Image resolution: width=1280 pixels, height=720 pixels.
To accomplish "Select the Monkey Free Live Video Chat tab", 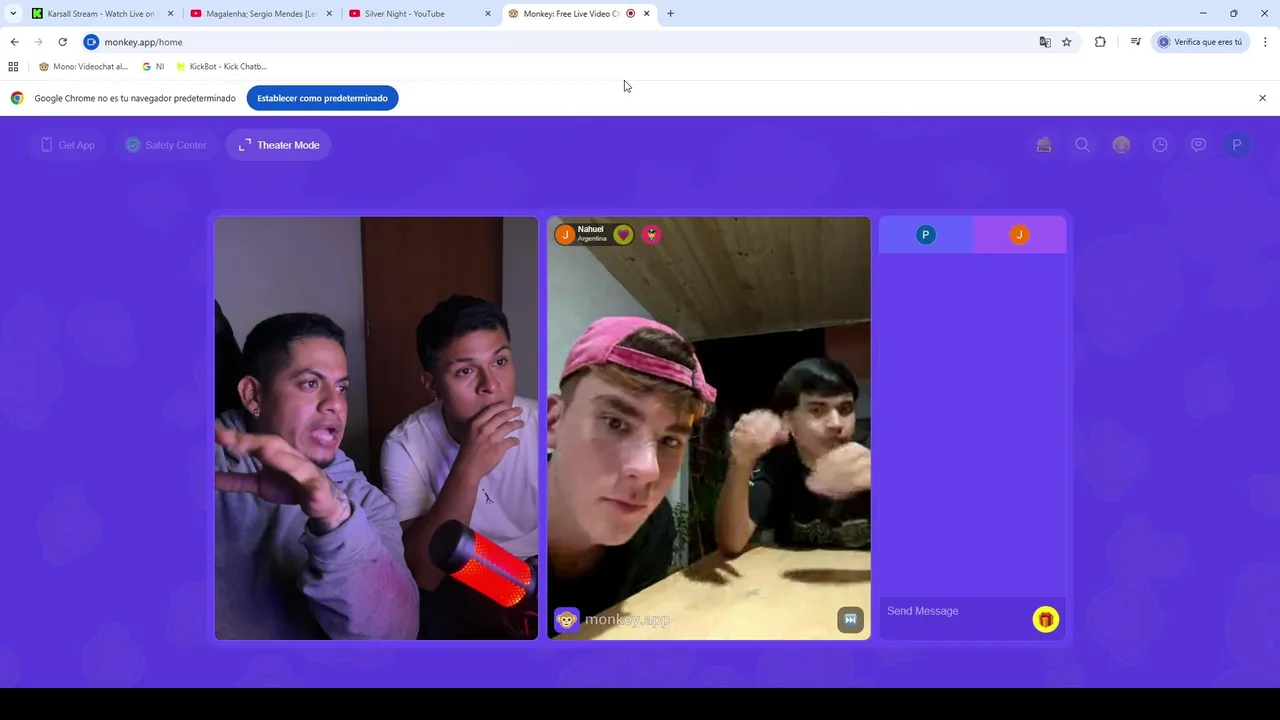I will coord(578,14).
